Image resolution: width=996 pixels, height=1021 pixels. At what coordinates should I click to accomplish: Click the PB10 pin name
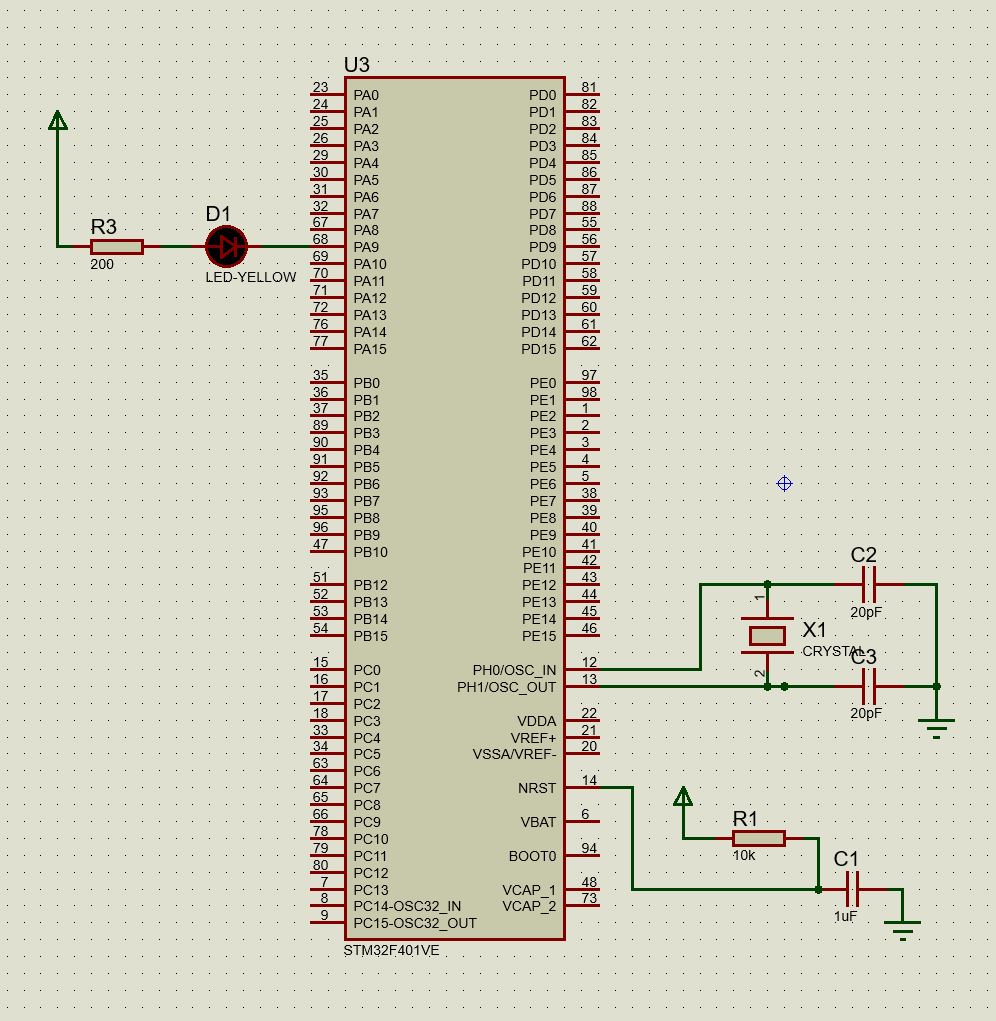[x=370, y=552]
